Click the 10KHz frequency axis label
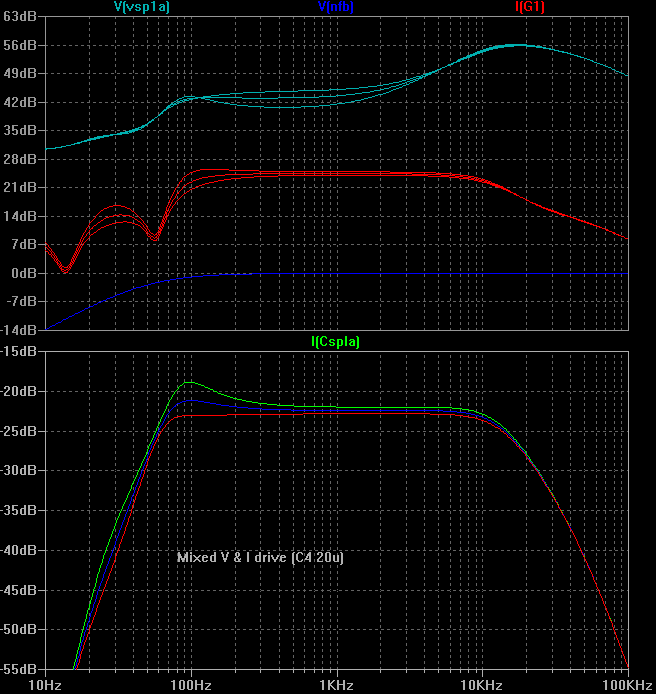The image size is (656, 694). [482, 686]
